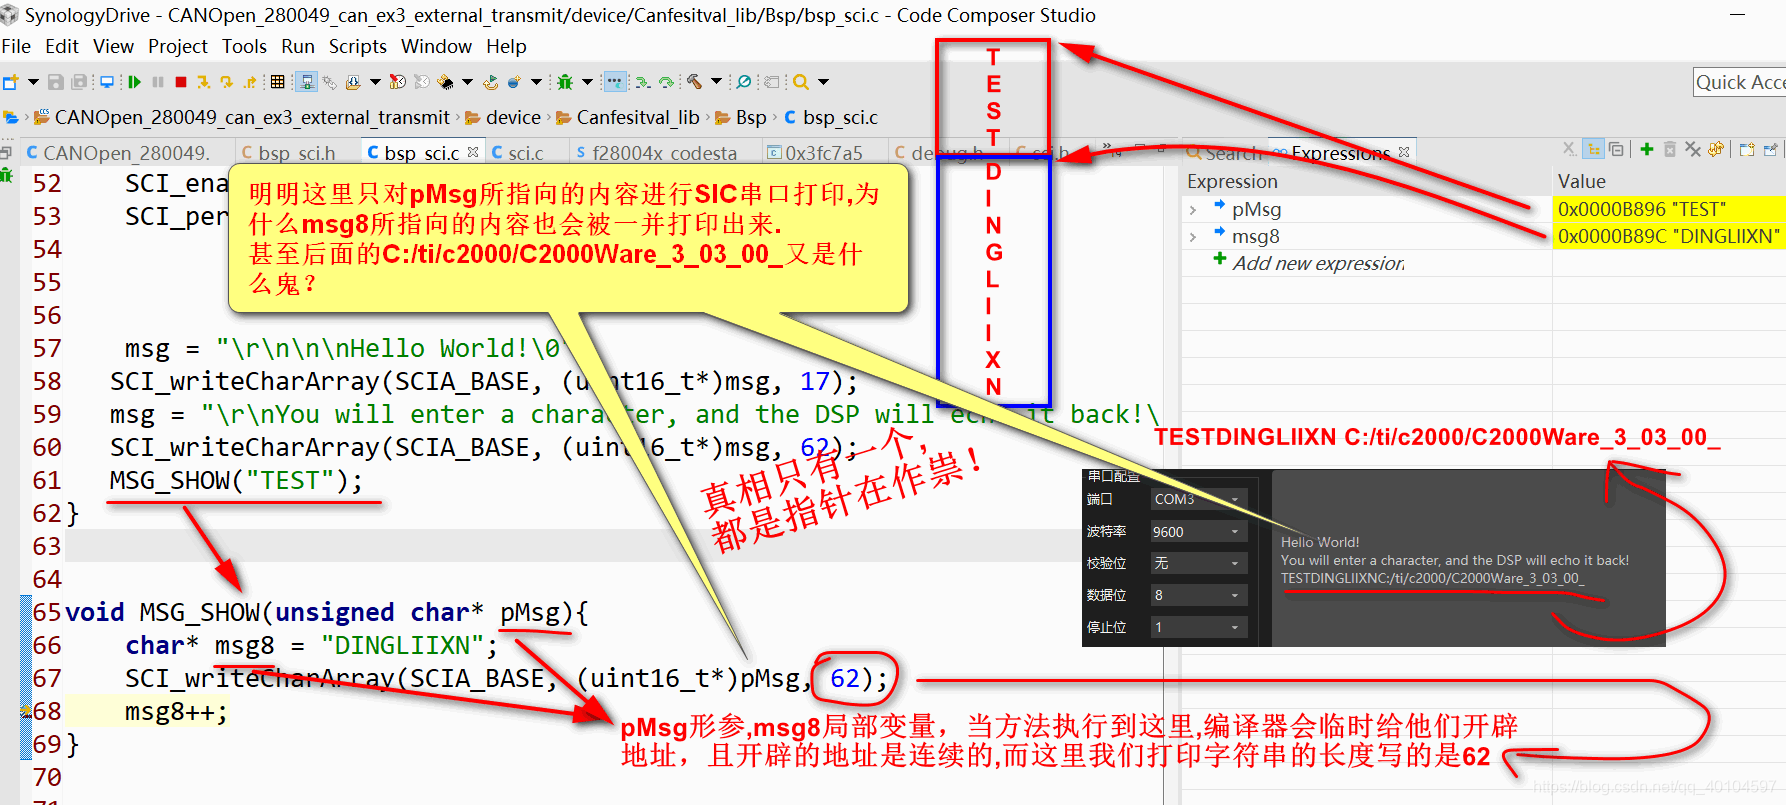This screenshot has height=805, width=1786.
Task: Click the New file toolbar icon
Action: [x=10, y=82]
